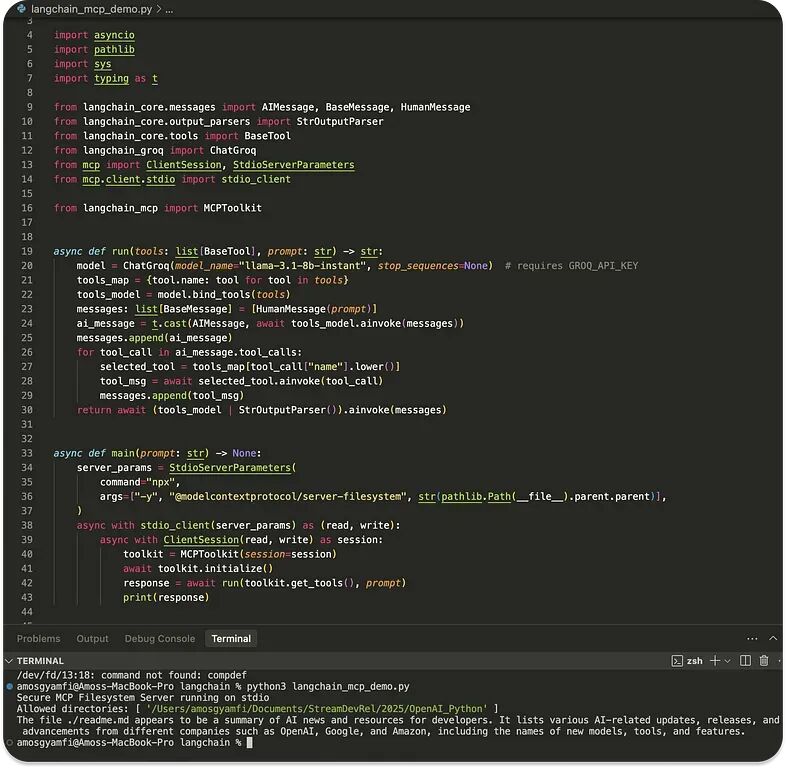Click langchain_mcp_demo.py in the breadcrumb
This screenshot has width=786, height=768.
(x=91, y=9)
